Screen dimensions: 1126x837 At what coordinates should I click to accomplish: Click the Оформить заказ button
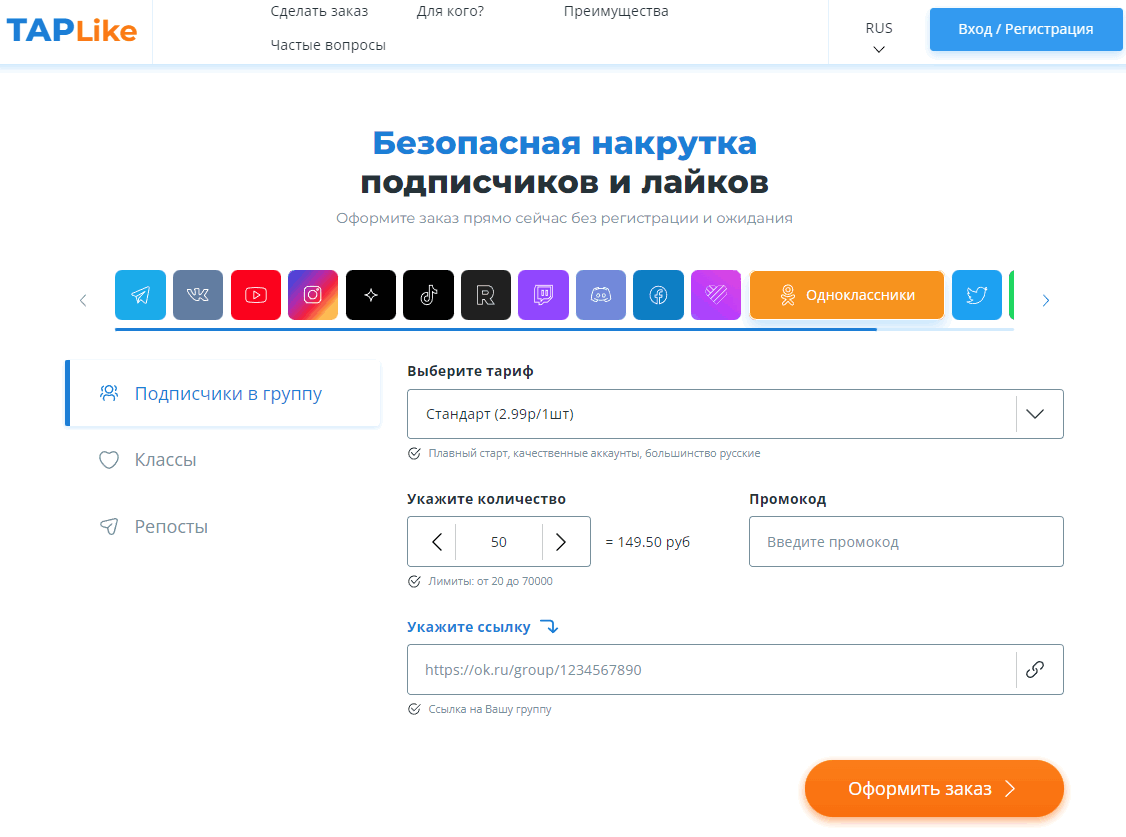tap(934, 788)
